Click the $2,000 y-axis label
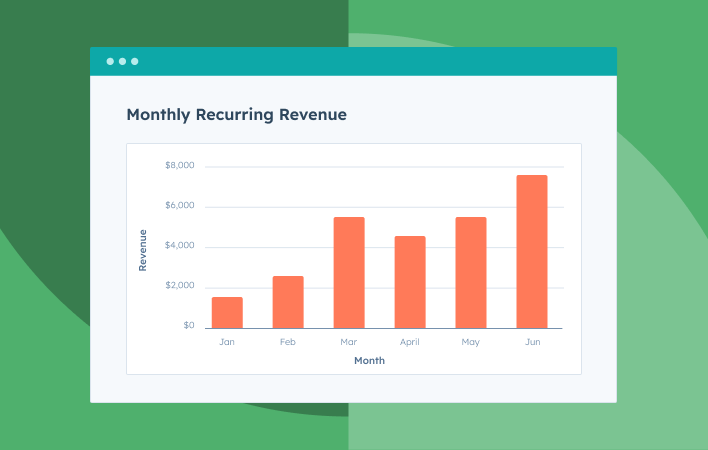The width and height of the screenshot is (708, 450). [180, 287]
